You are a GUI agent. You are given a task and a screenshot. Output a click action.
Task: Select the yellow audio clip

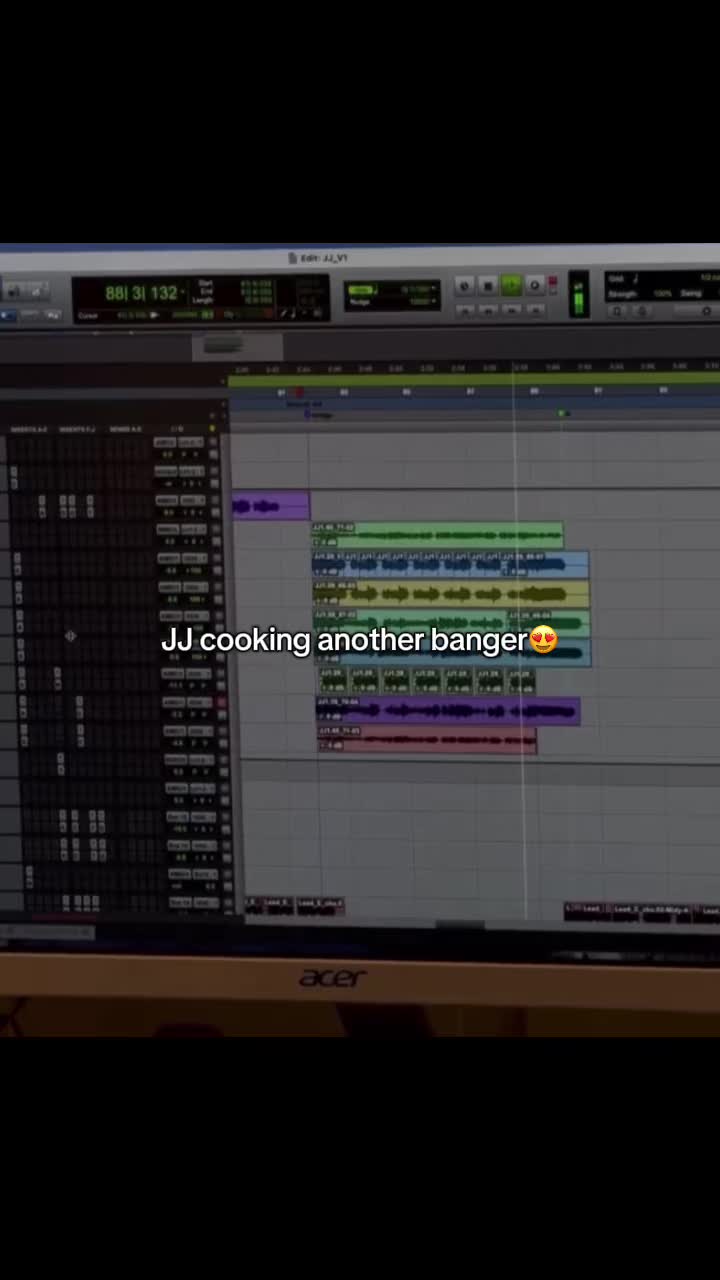click(x=450, y=593)
